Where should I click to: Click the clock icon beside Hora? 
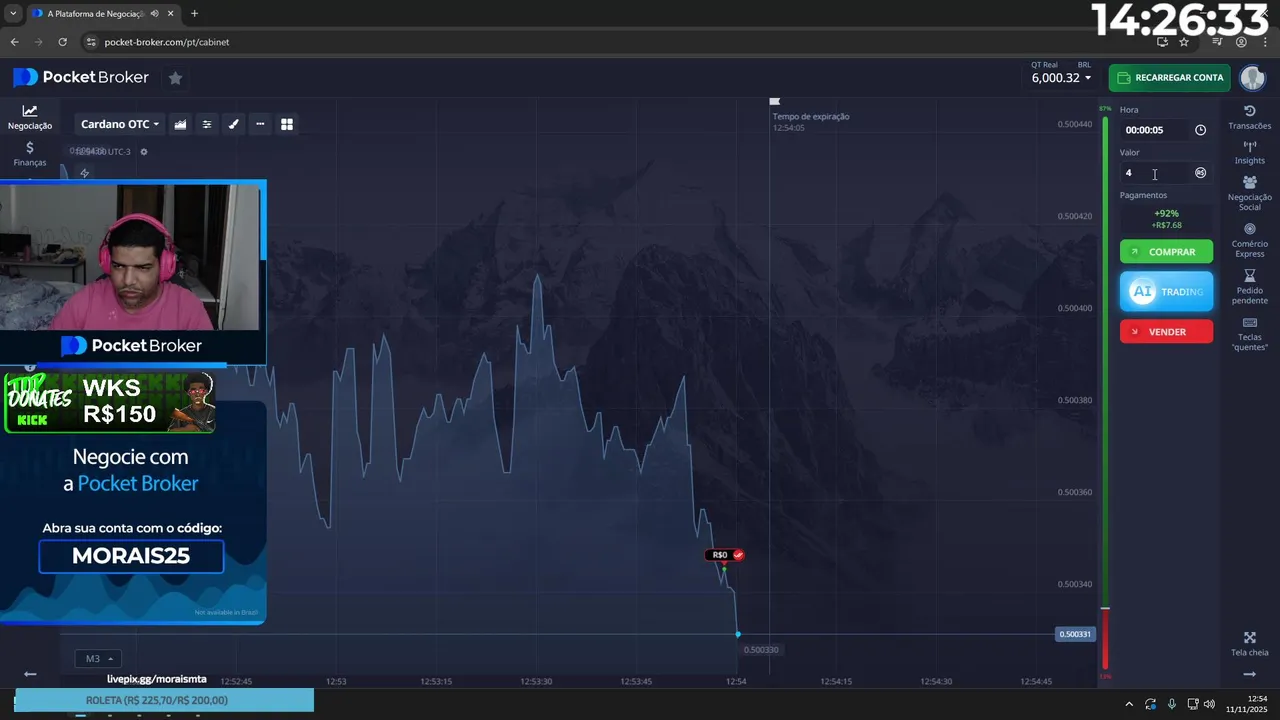pyautogui.click(x=1201, y=130)
